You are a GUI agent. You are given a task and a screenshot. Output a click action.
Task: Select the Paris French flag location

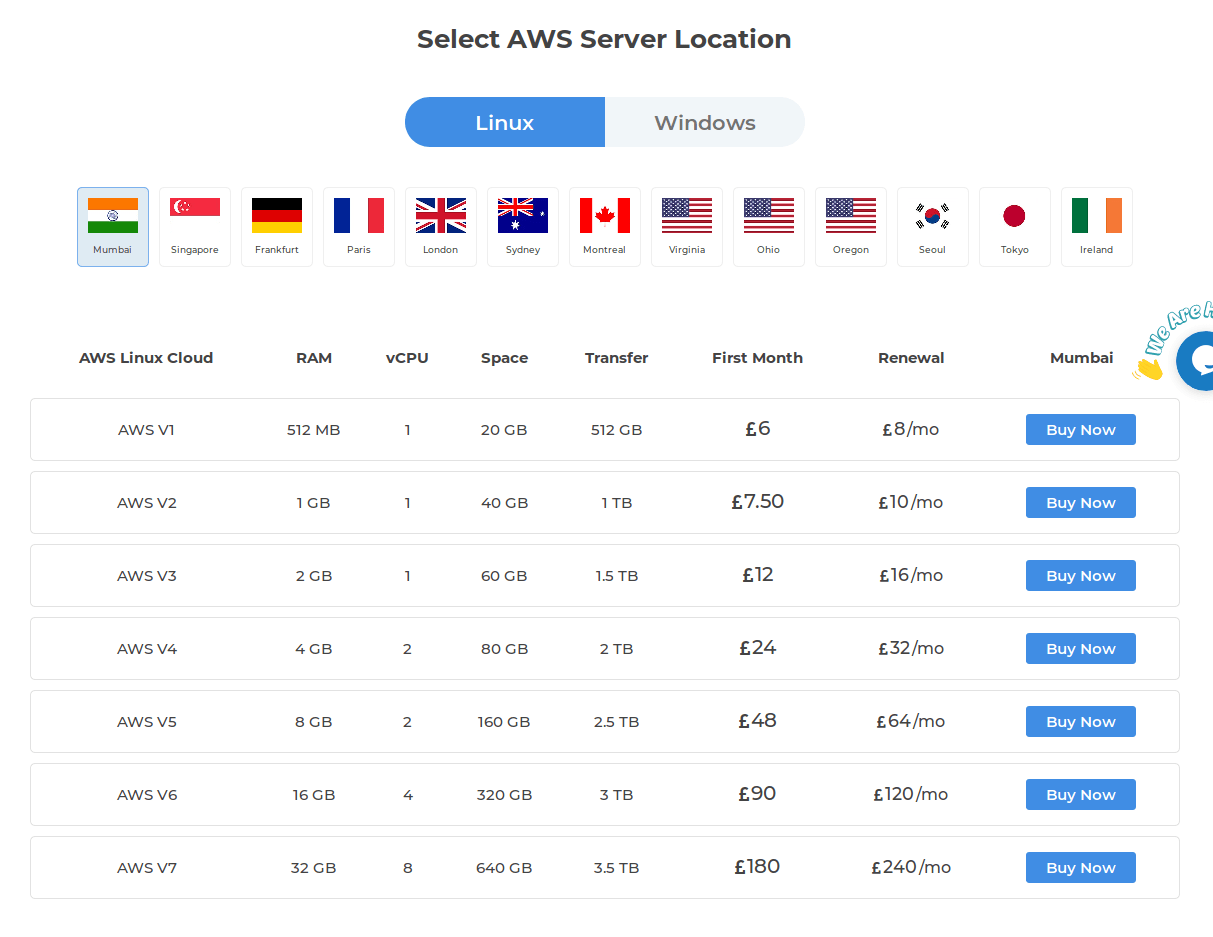coord(359,227)
